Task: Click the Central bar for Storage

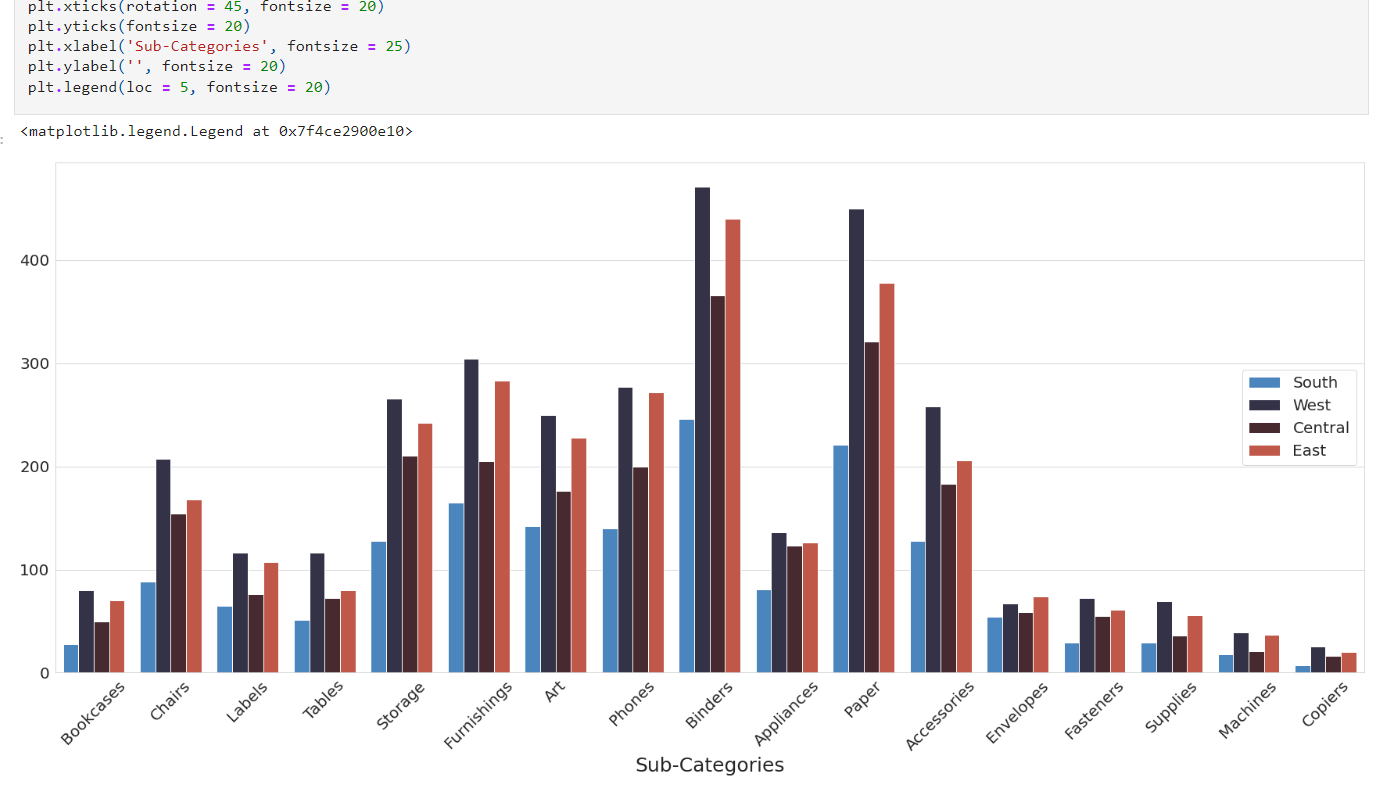Action: [x=409, y=564]
